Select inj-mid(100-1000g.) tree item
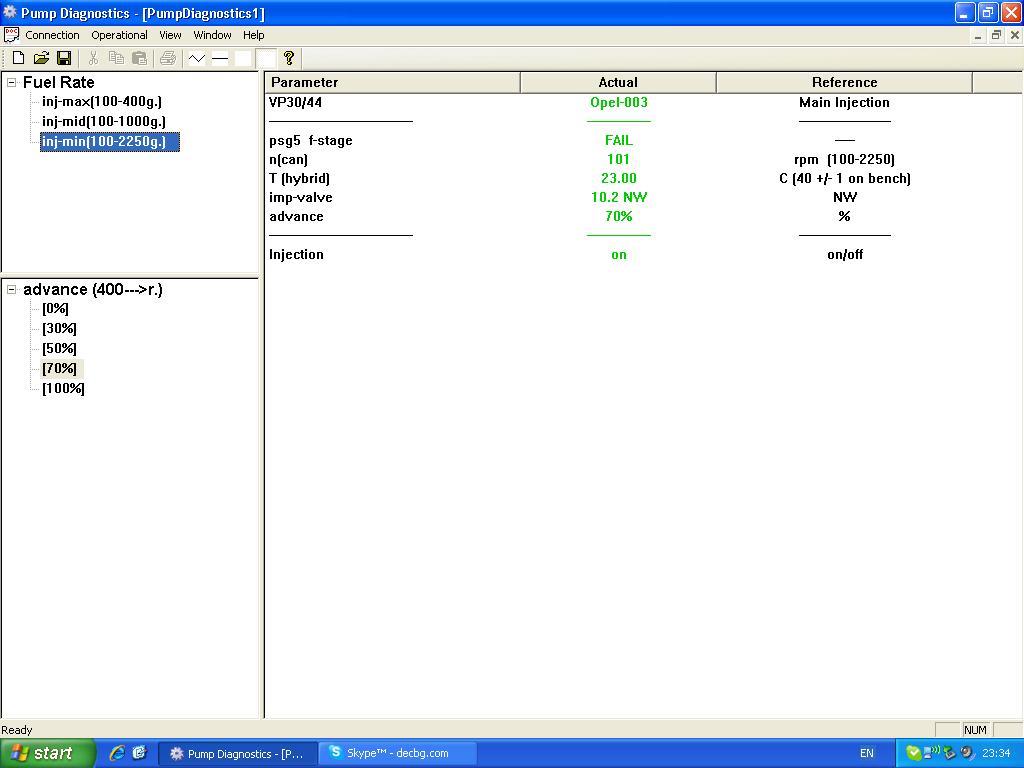This screenshot has width=1024, height=768. pyautogui.click(x=104, y=121)
